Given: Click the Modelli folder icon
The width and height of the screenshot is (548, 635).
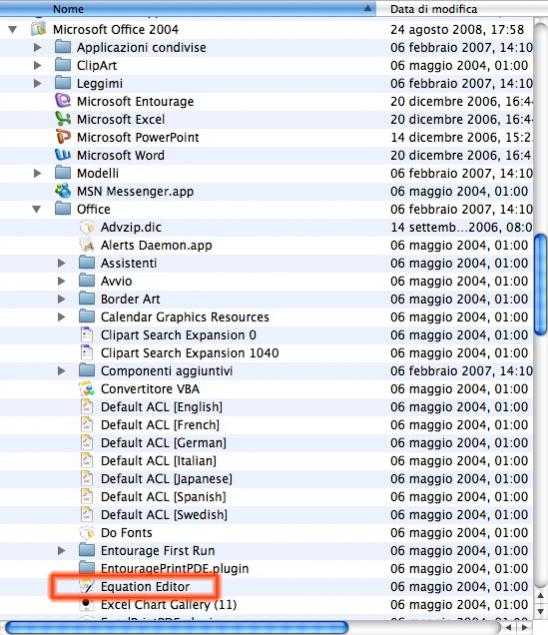Looking at the screenshot, I should 63,173.
